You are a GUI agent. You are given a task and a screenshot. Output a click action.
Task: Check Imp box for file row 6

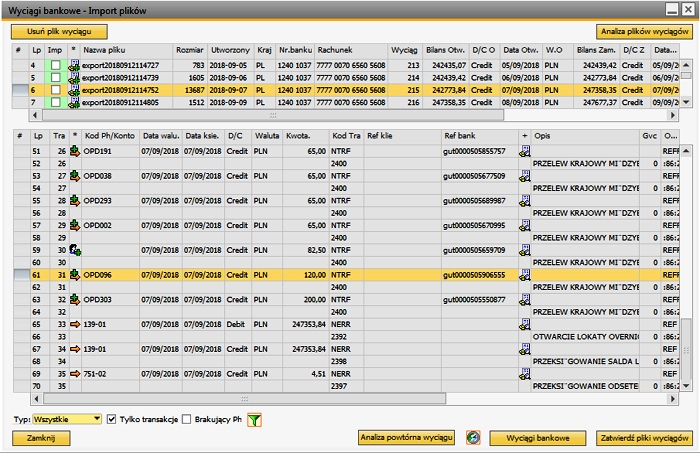pos(55,90)
